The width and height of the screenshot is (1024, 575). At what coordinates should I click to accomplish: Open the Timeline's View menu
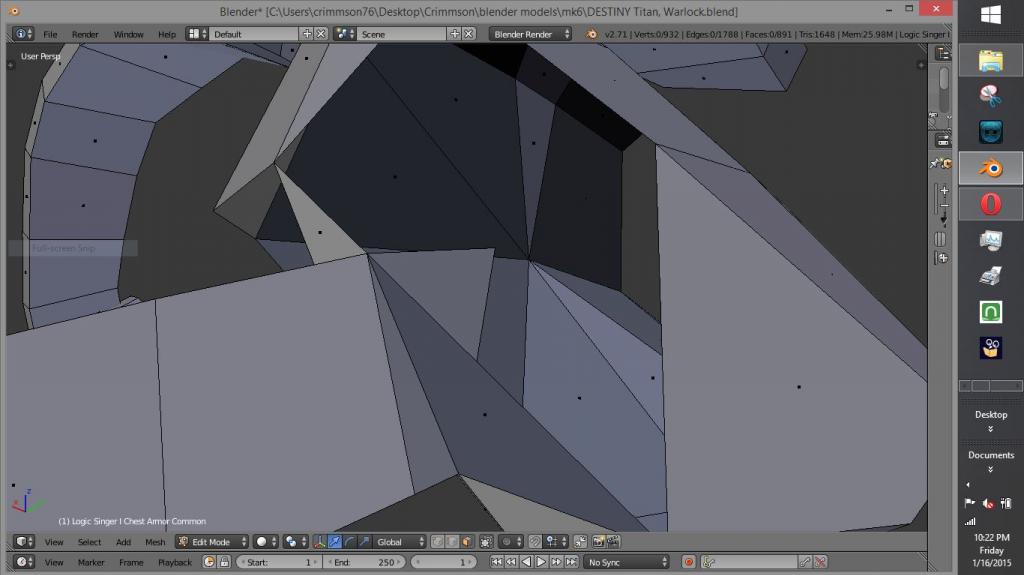[54, 563]
